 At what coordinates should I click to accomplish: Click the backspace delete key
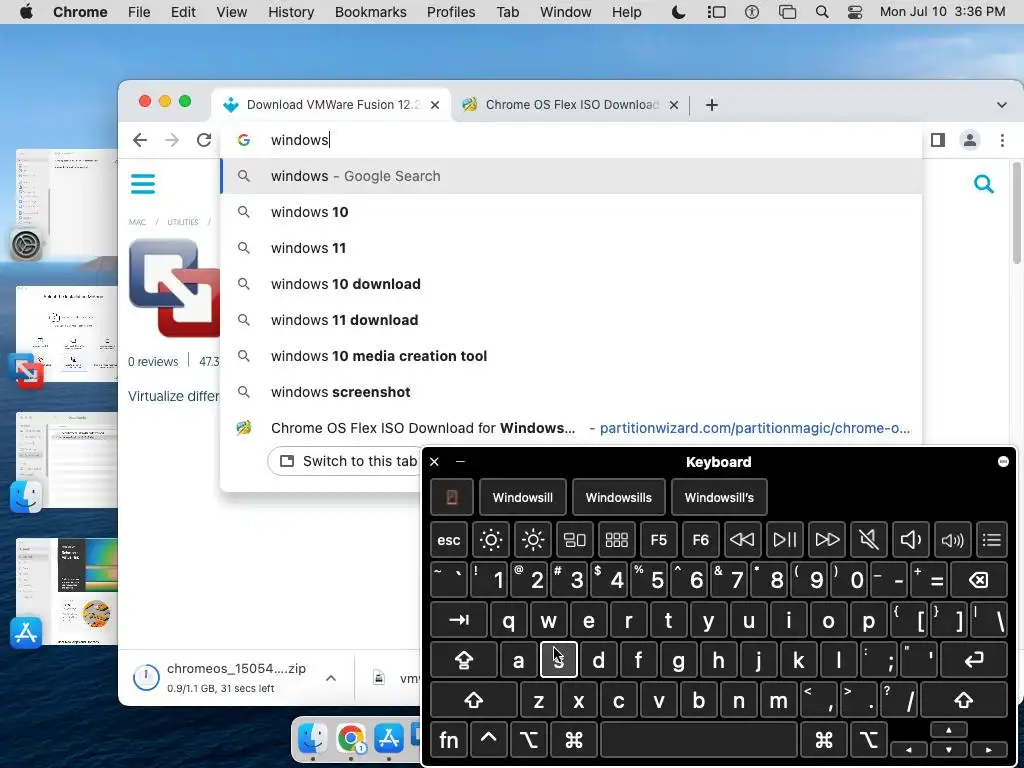coord(979,580)
